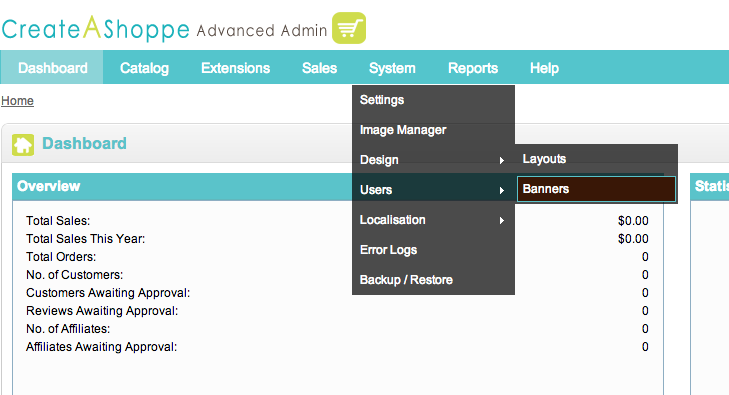Open the Reports menu
The width and height of the screenshot is (729, 395).
(473, 68)
